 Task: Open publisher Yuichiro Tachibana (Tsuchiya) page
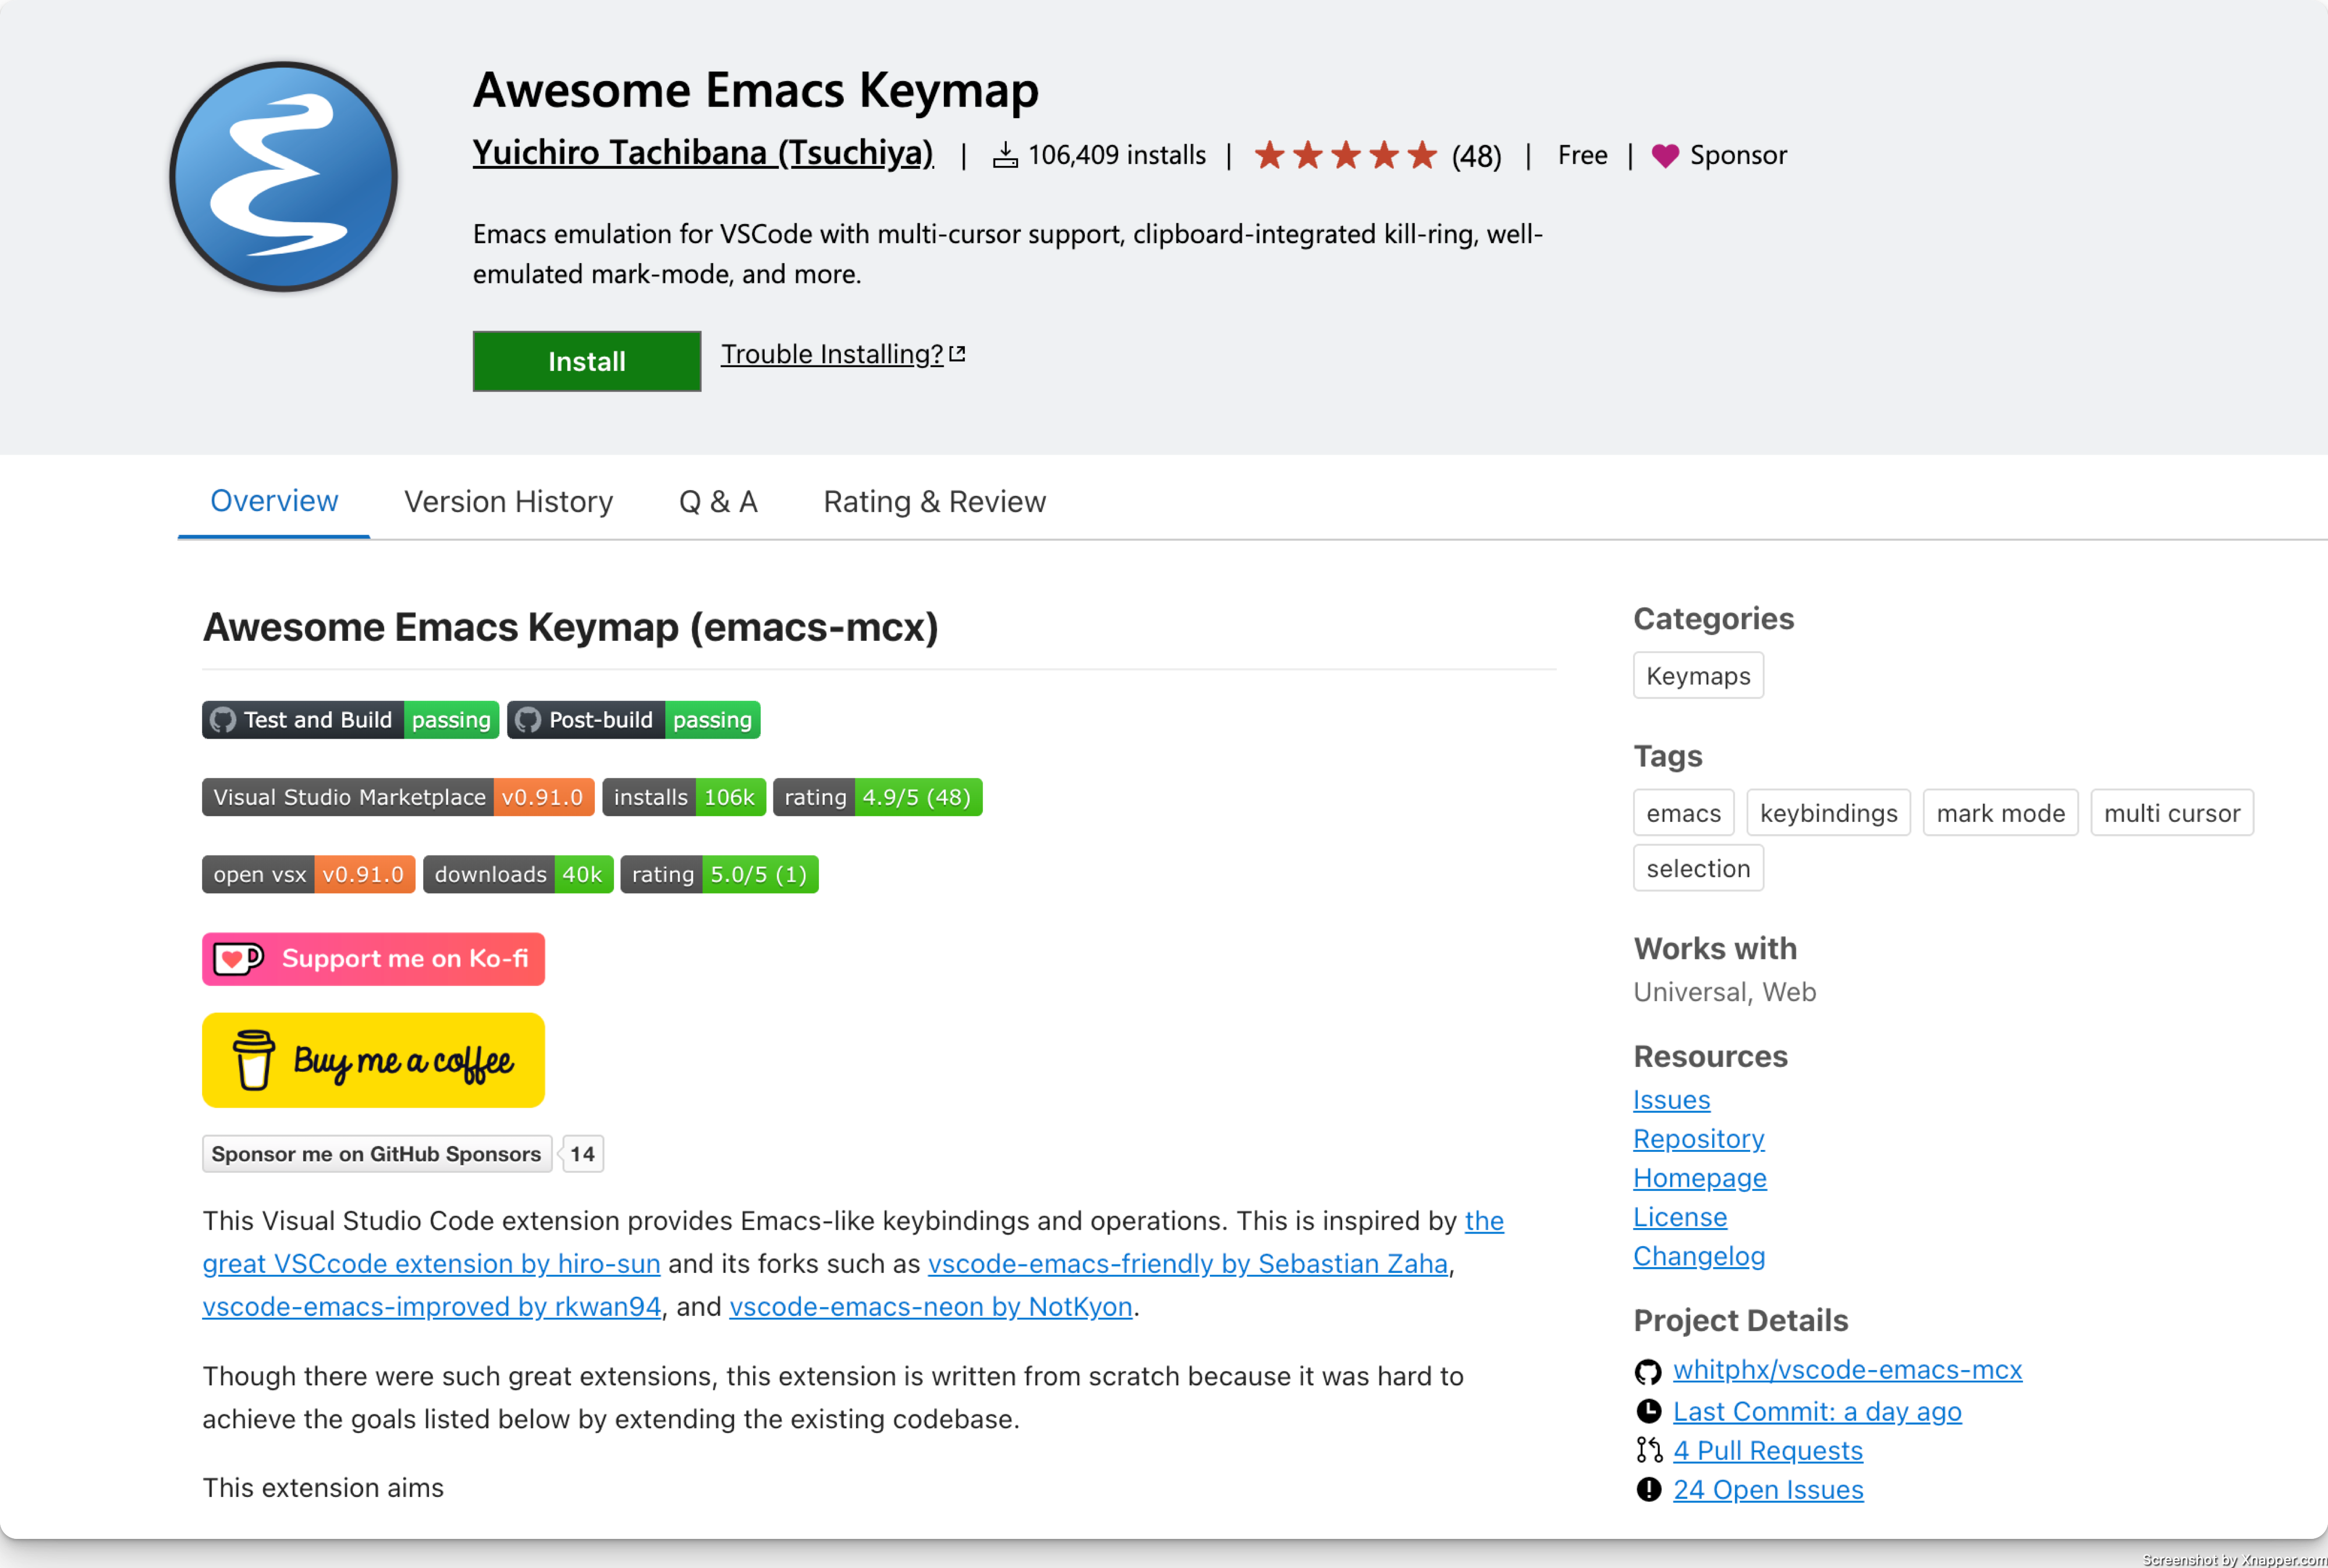point(703,153)
